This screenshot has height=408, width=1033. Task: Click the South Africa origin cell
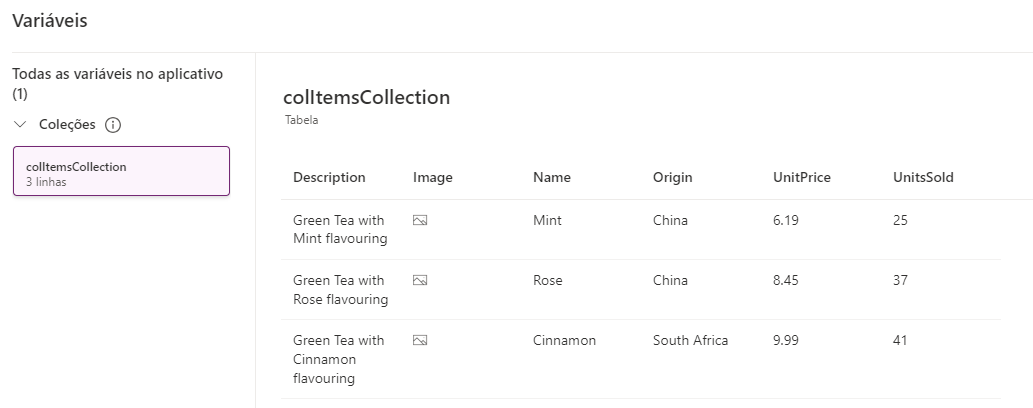click(x=691, y=341)
